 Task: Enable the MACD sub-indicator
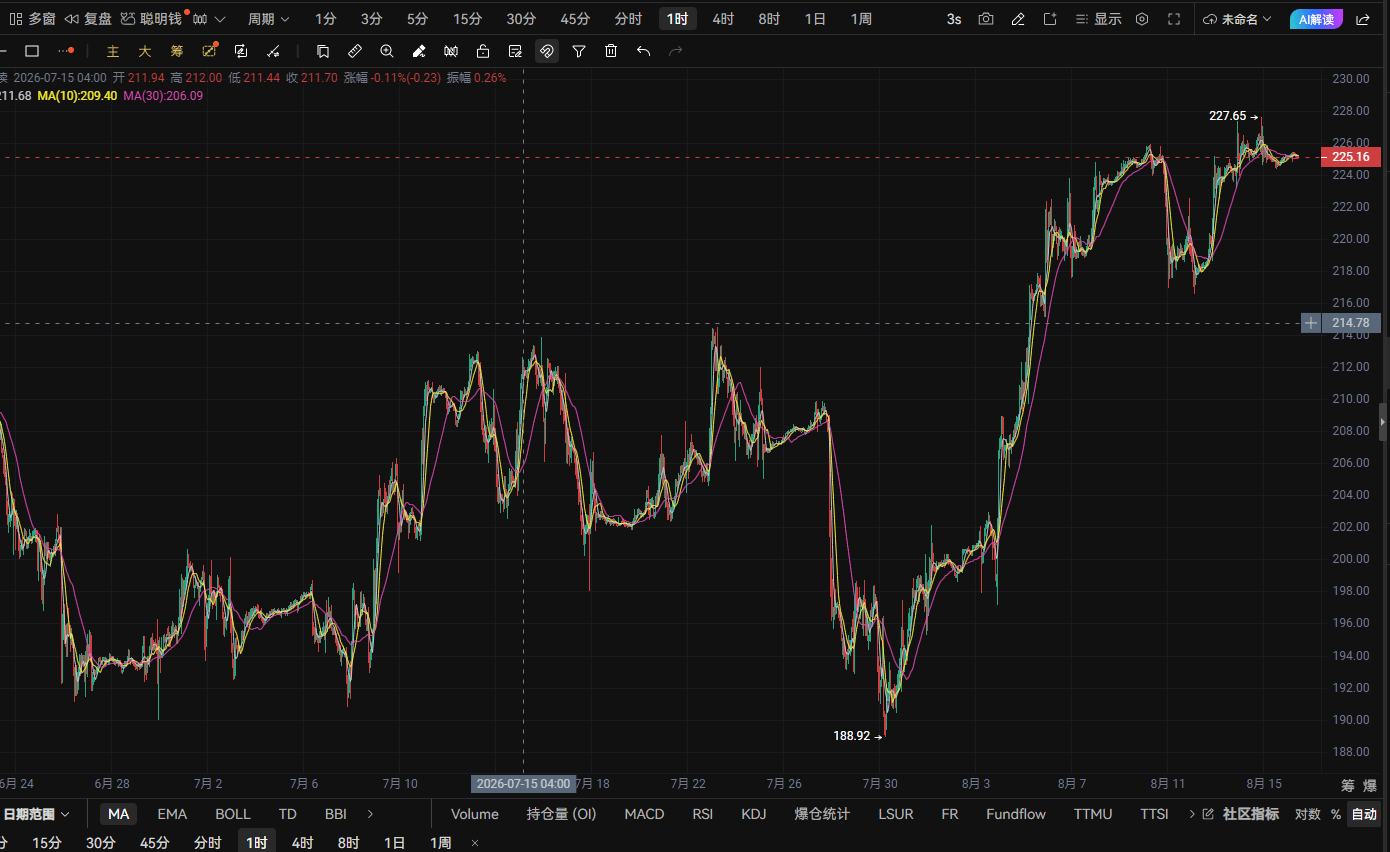[644, 814]
